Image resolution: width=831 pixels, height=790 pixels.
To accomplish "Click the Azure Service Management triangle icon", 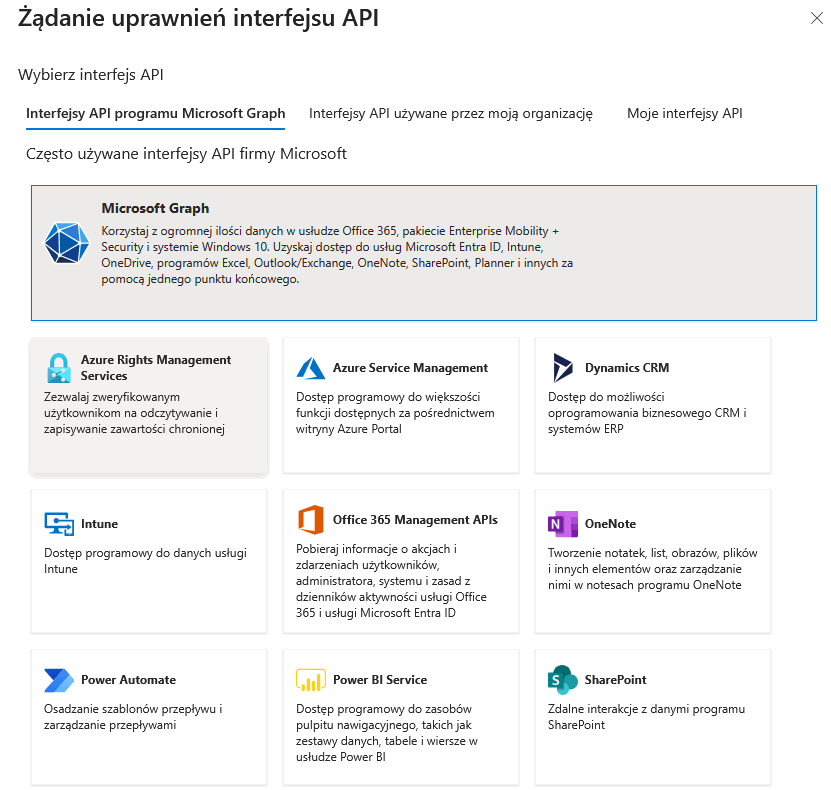I will (x=311, y=368).
